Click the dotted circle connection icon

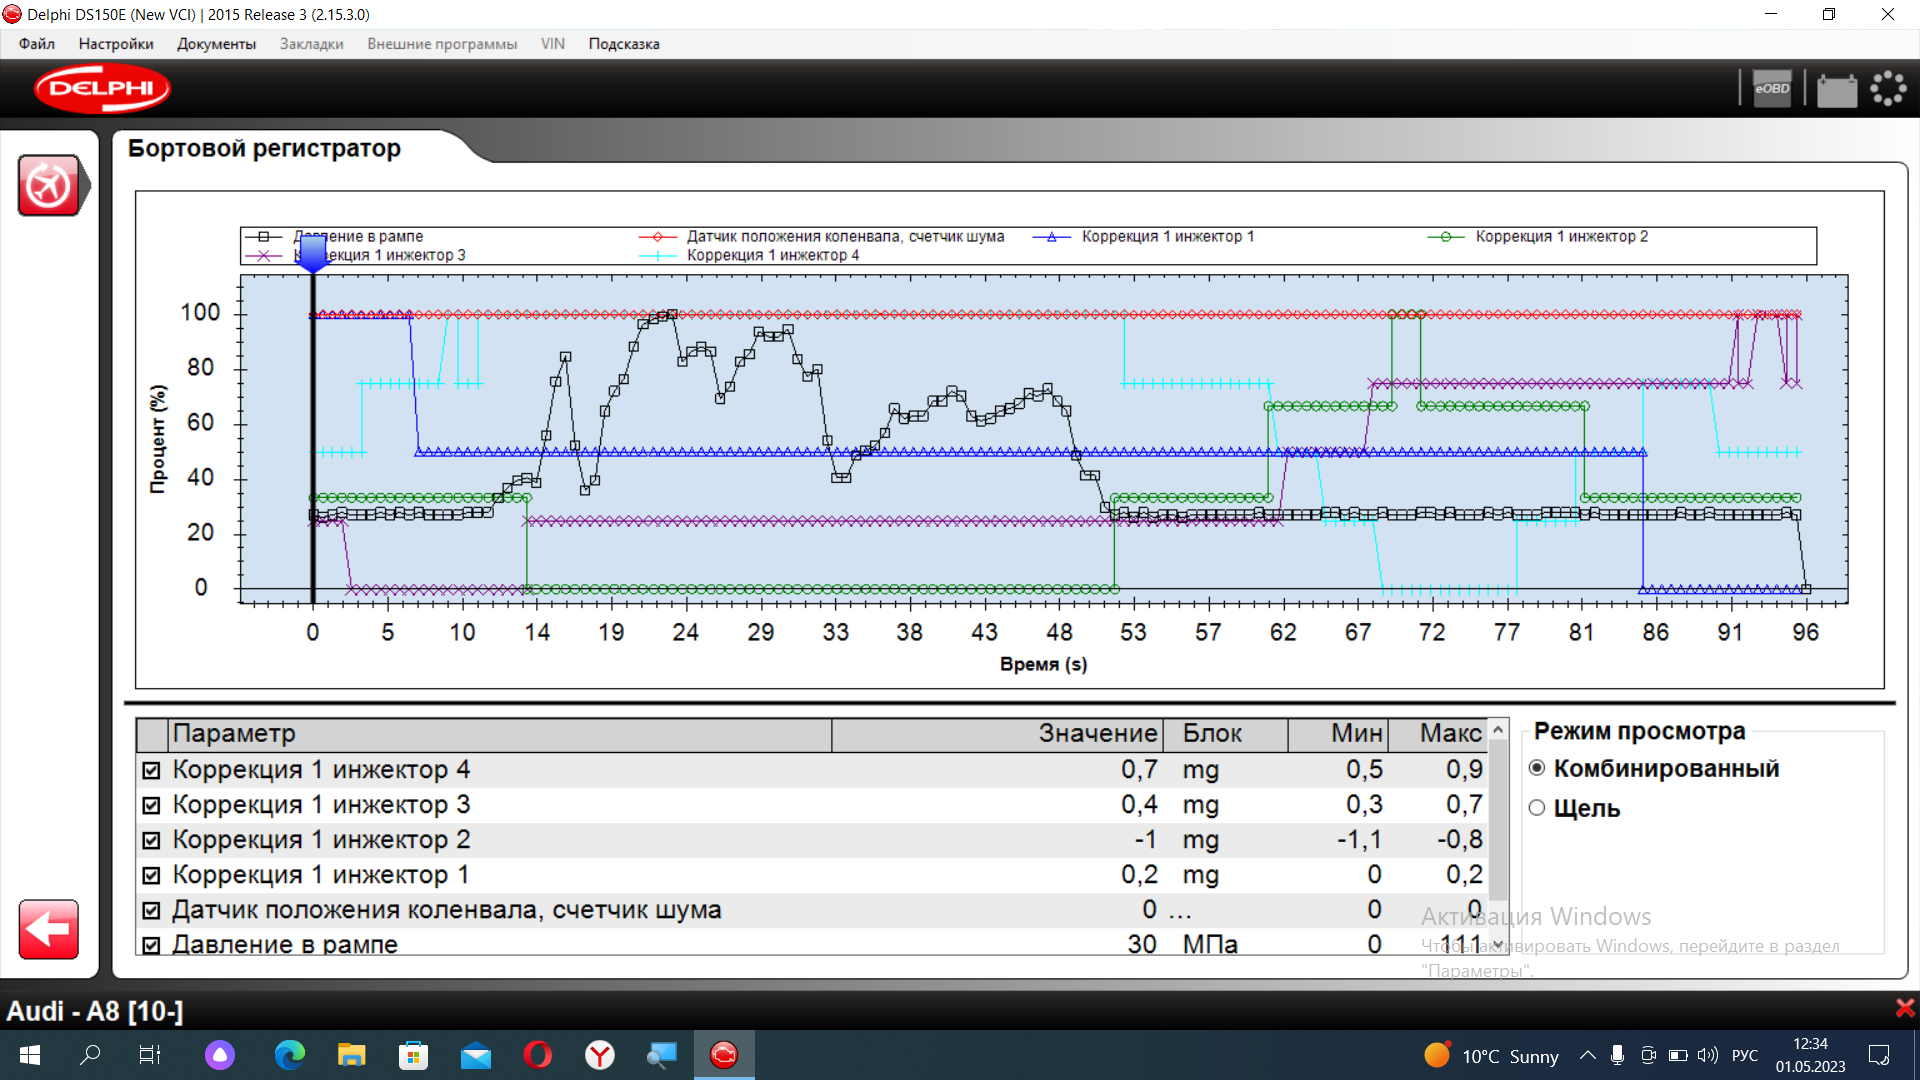pyautogui.click(x=1889, y=88)
